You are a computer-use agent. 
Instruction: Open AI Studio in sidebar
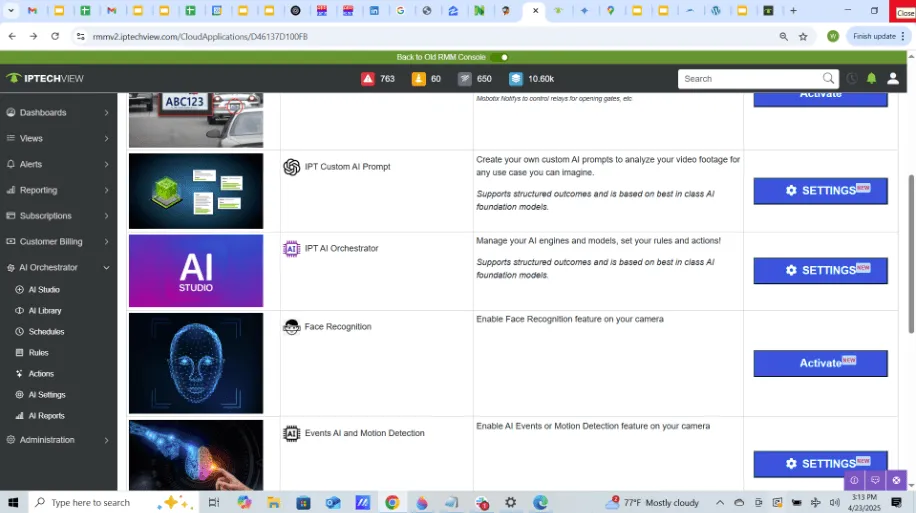click(x=44, y=290)
